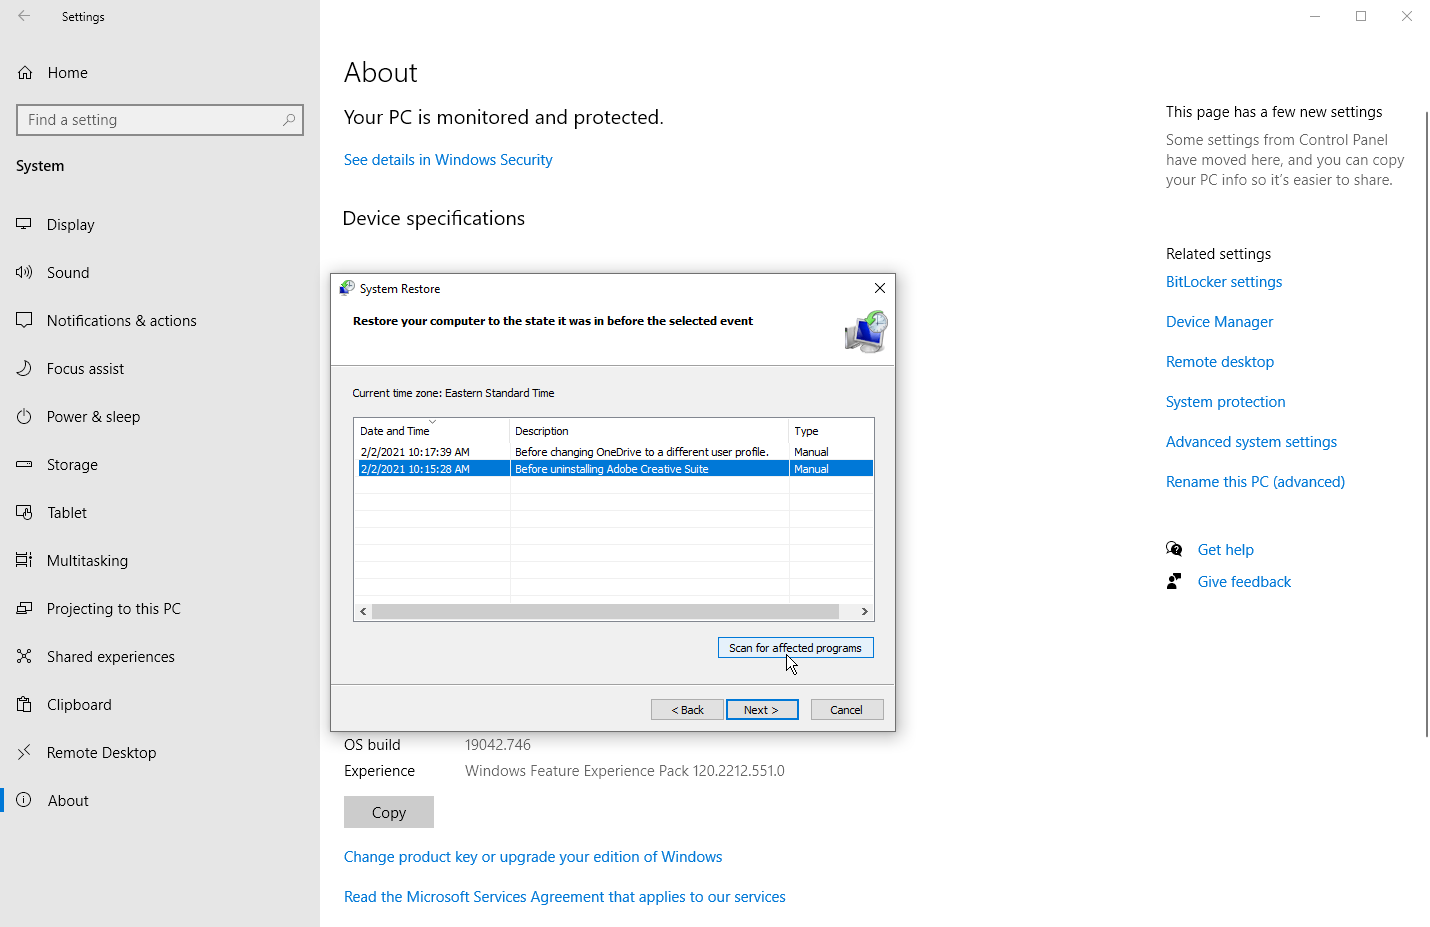The width and height of the screenshot is (1430, 927).
Task: Open Multitasking icon
Action: (x=24, y=560)
